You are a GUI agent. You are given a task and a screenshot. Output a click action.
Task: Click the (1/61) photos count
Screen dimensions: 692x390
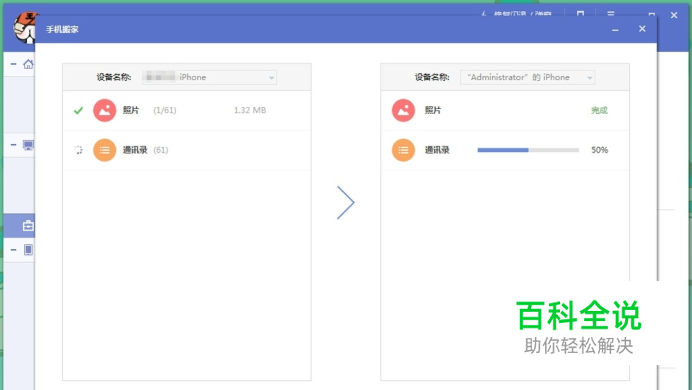point(165,110)
